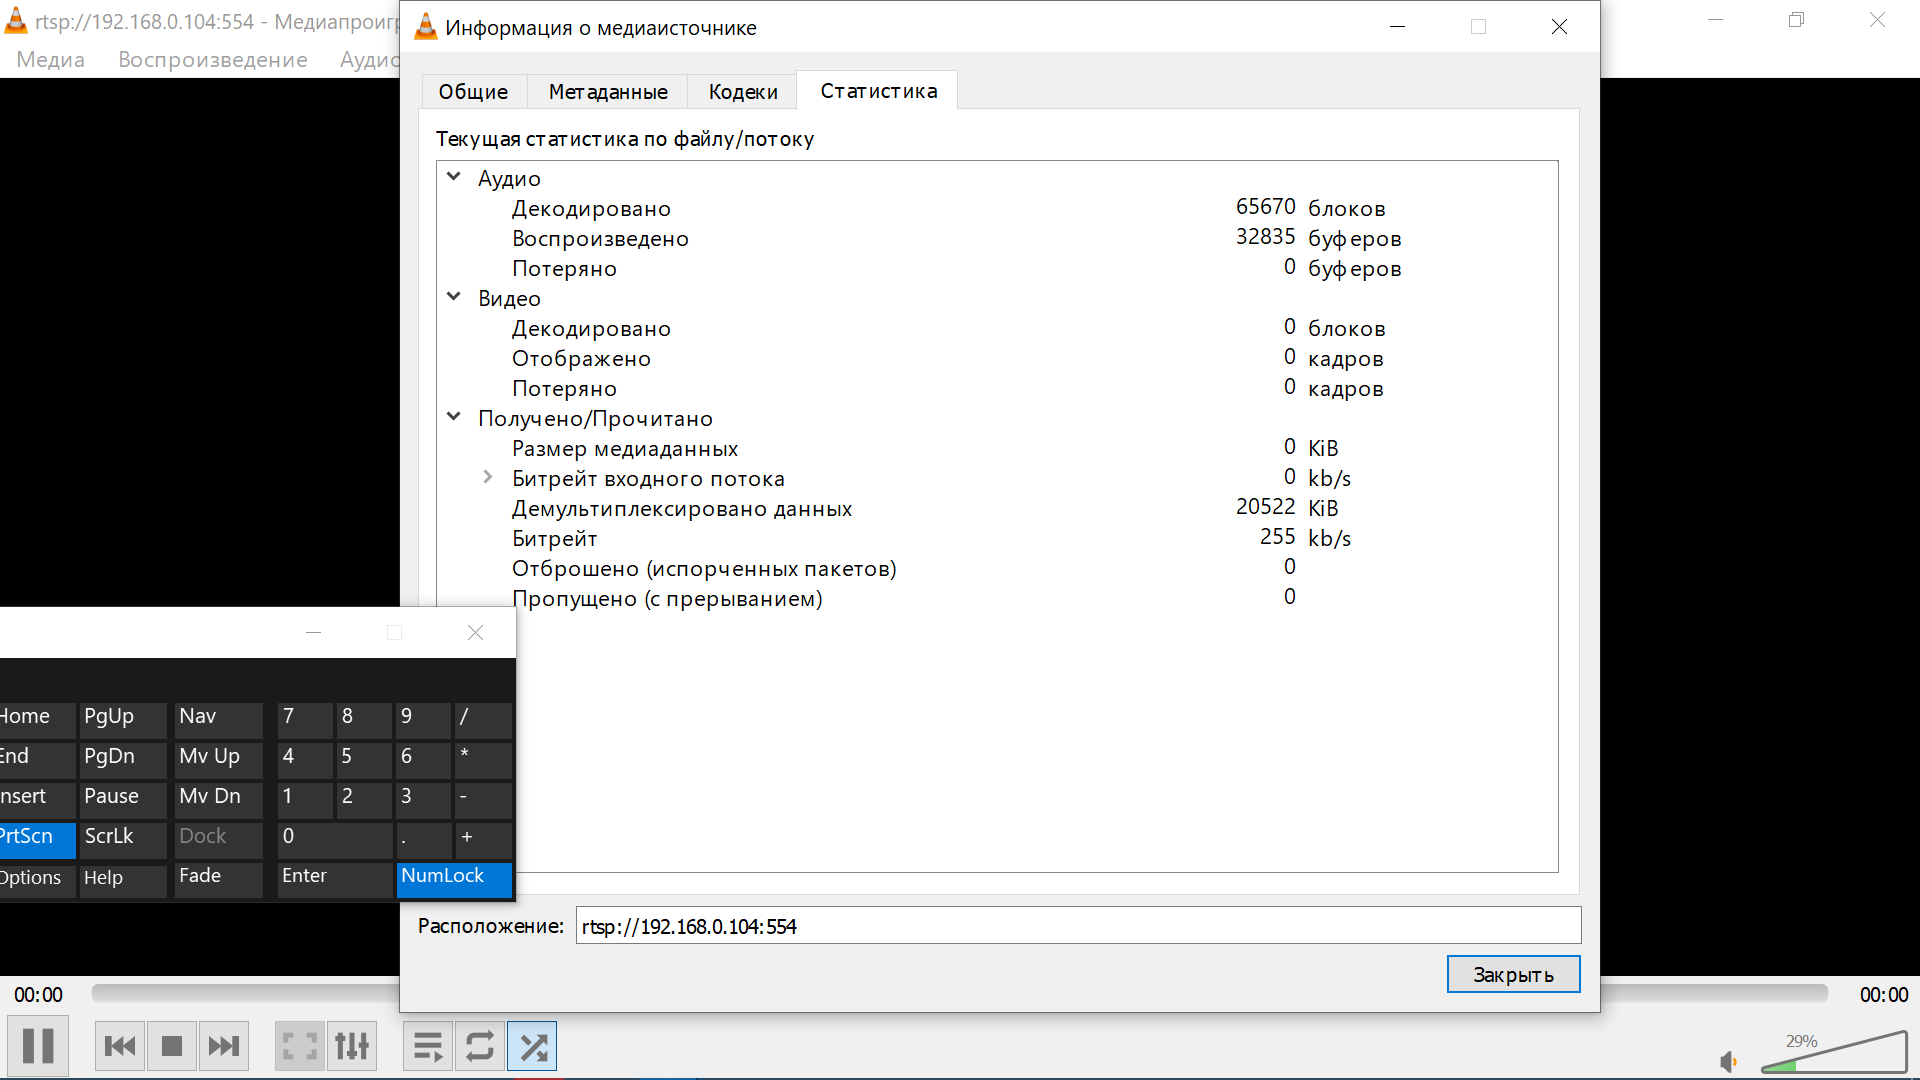Screen dimensions: 1920x1080
Task: Mute audio via the speaker icon
Action: (x=1728, y=1061)
